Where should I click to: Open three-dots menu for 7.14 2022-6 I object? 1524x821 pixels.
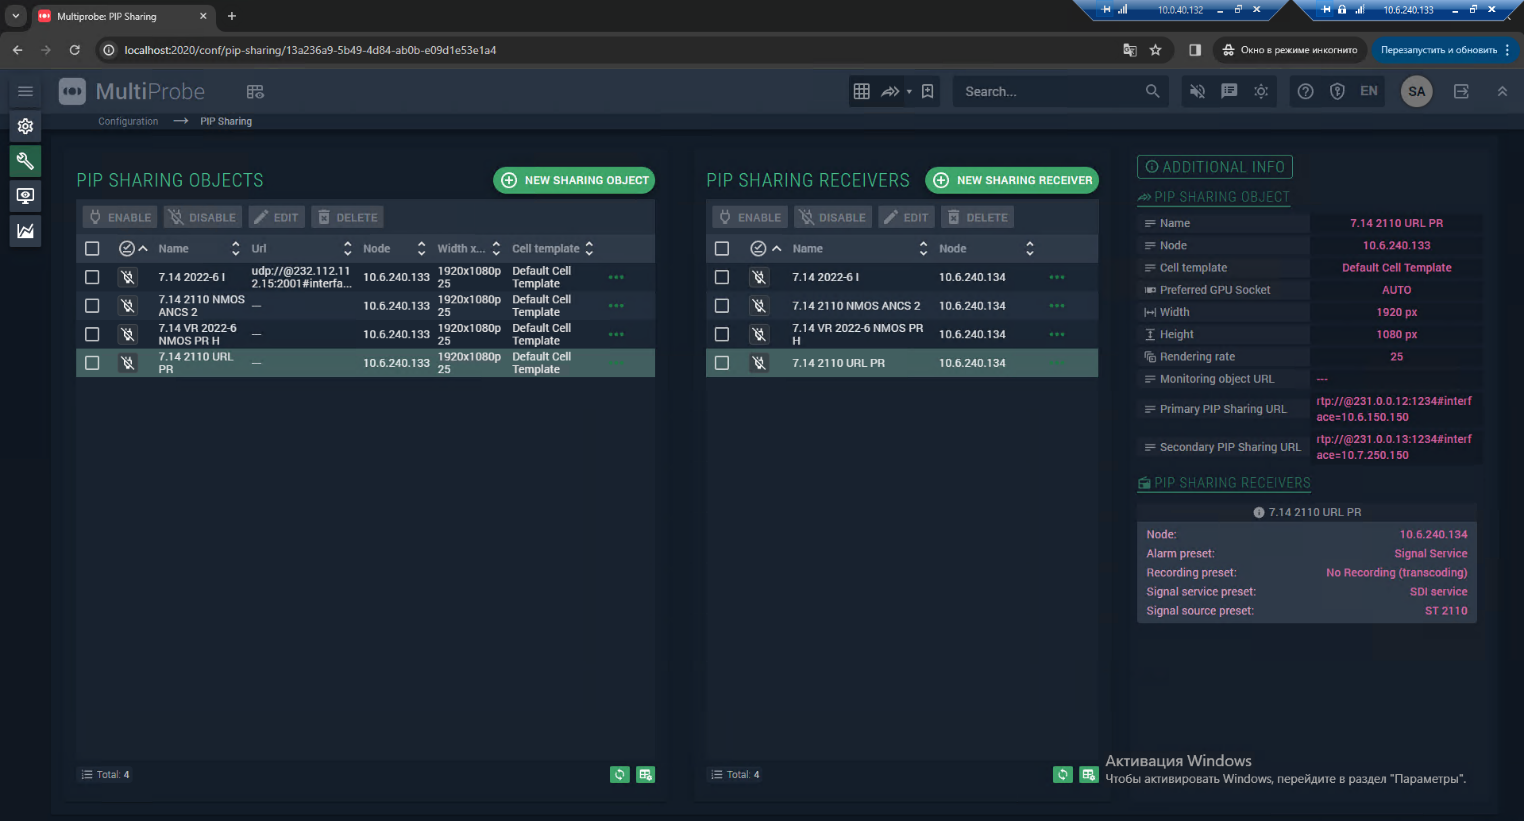click(x=616, y=277)
